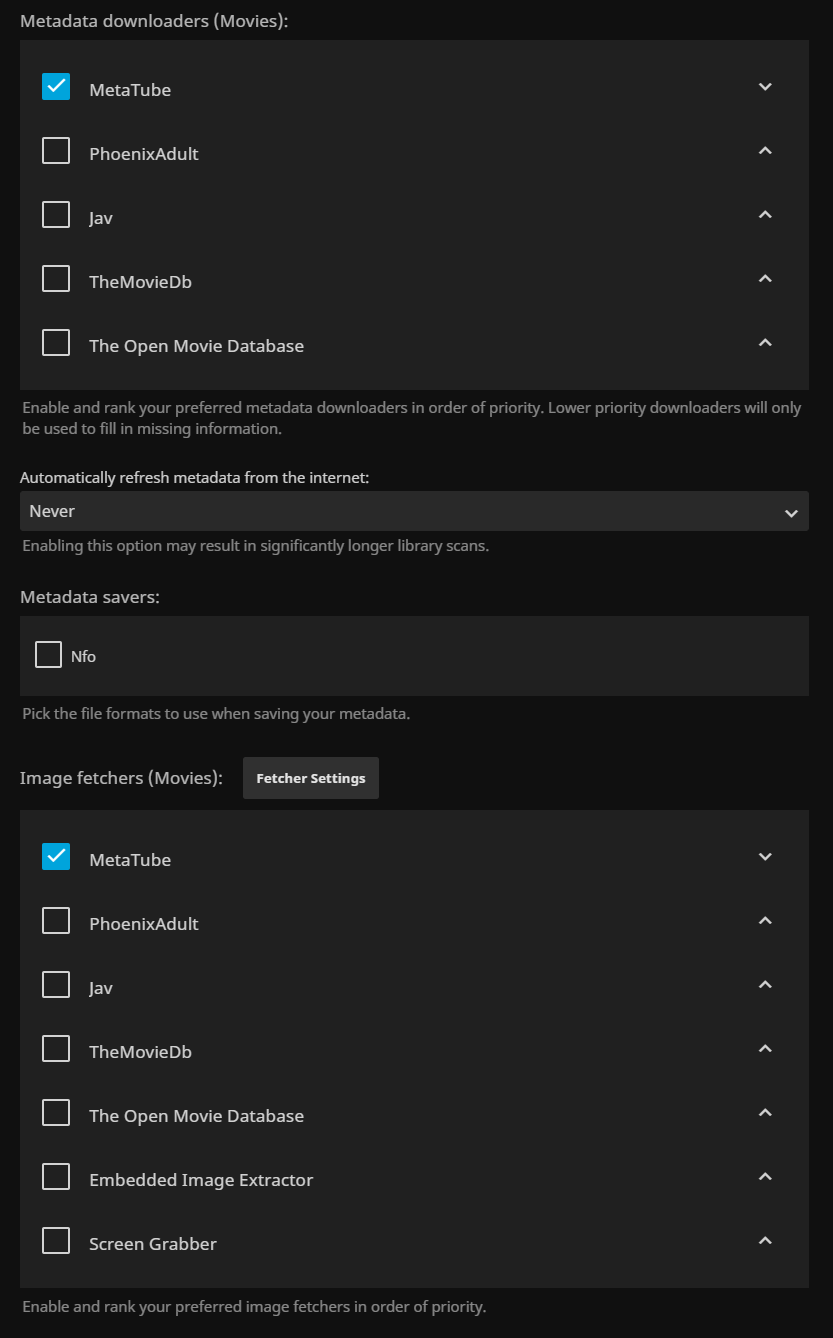
Task: Raise TheMovieDb metadata downloader priority
Action: click(x=765, y=280)
